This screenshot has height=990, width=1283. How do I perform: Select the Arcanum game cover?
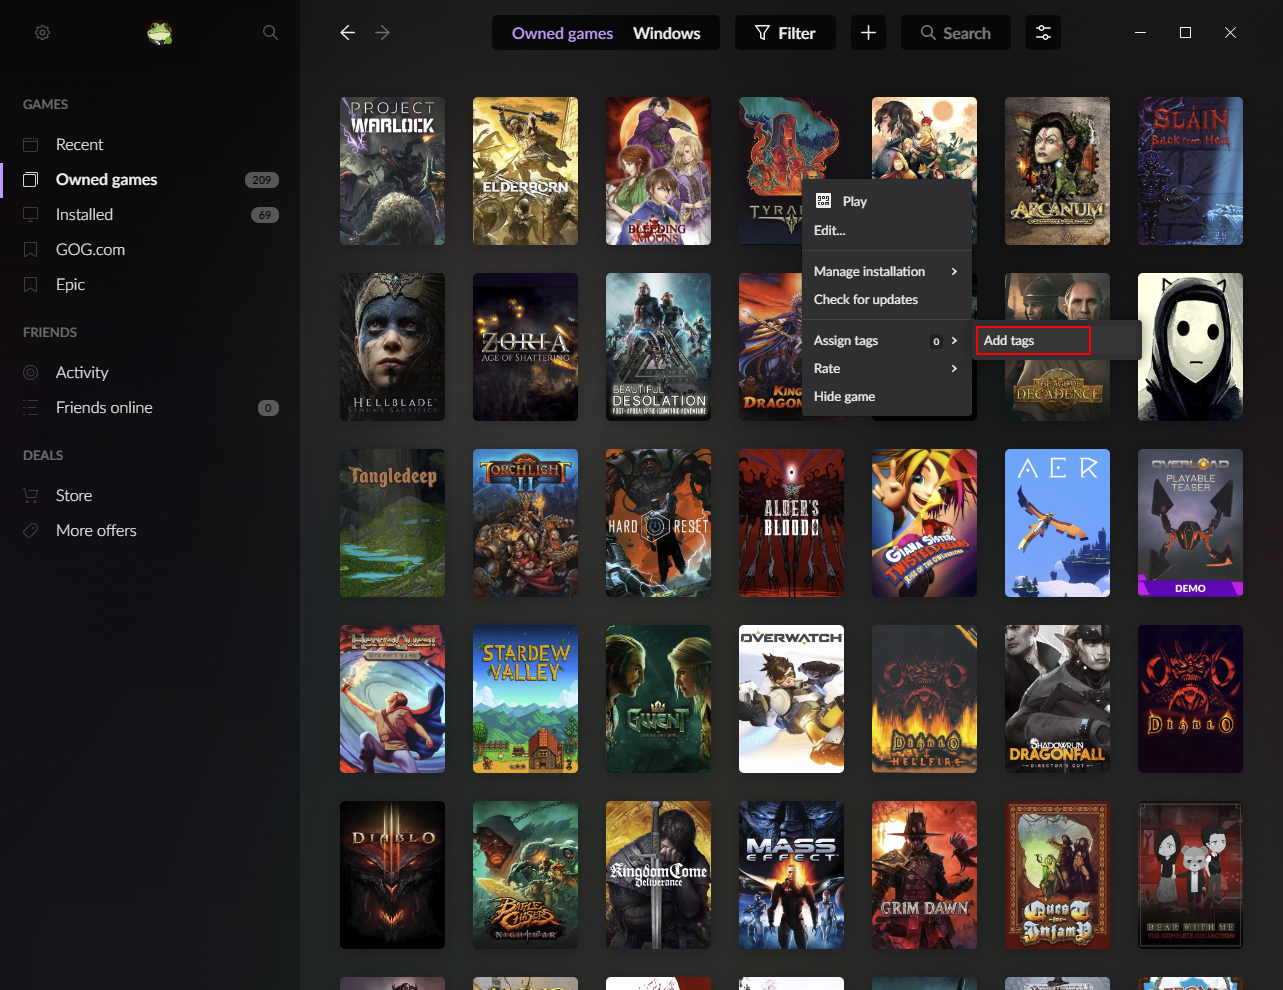tap(1057, 171)
